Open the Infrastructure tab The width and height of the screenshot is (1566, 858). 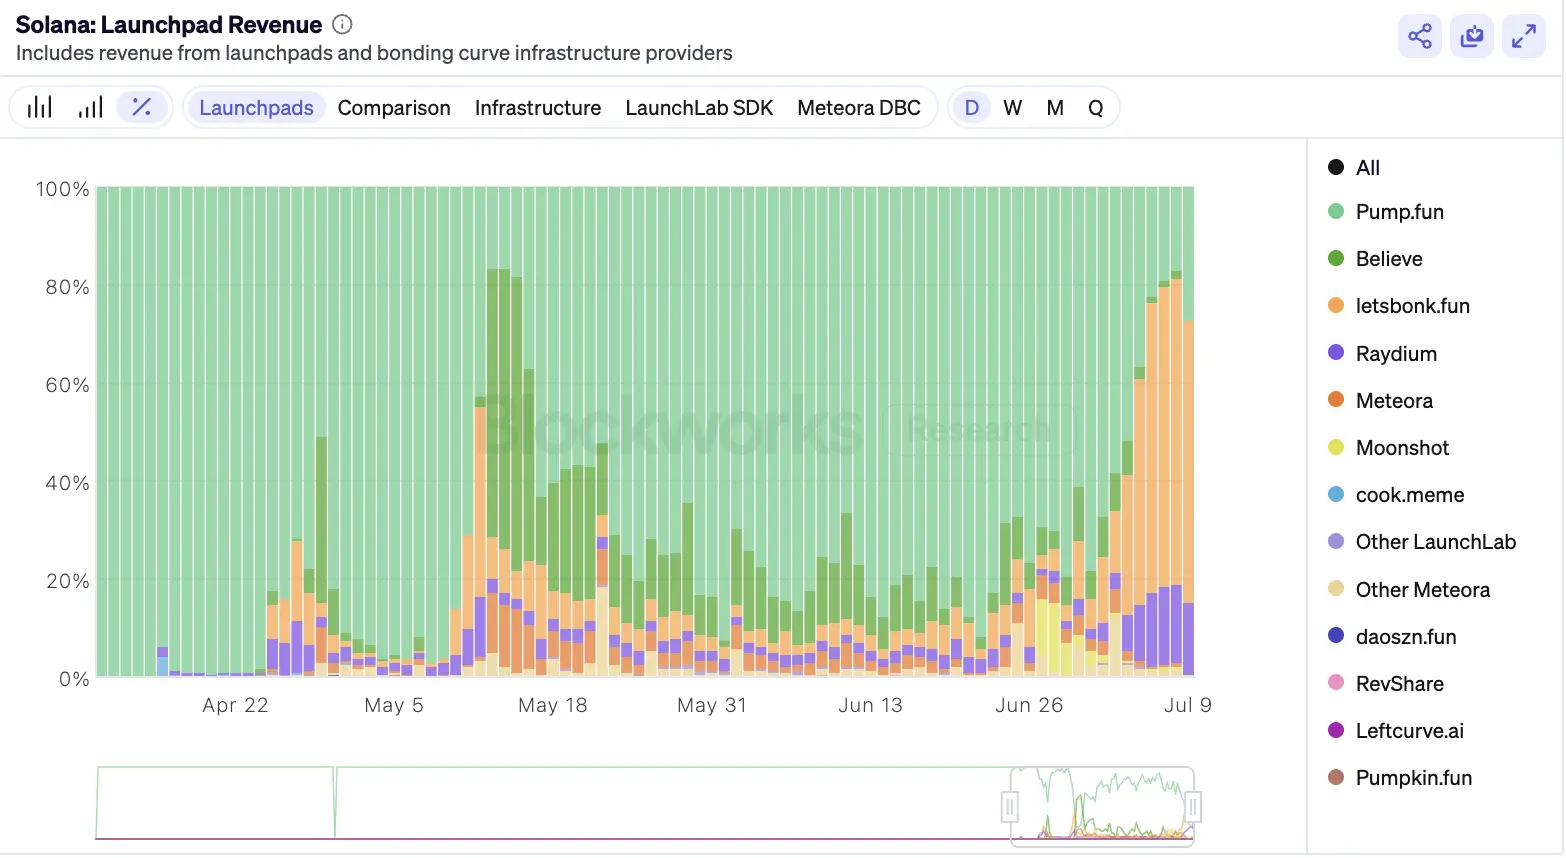(537, 108)
